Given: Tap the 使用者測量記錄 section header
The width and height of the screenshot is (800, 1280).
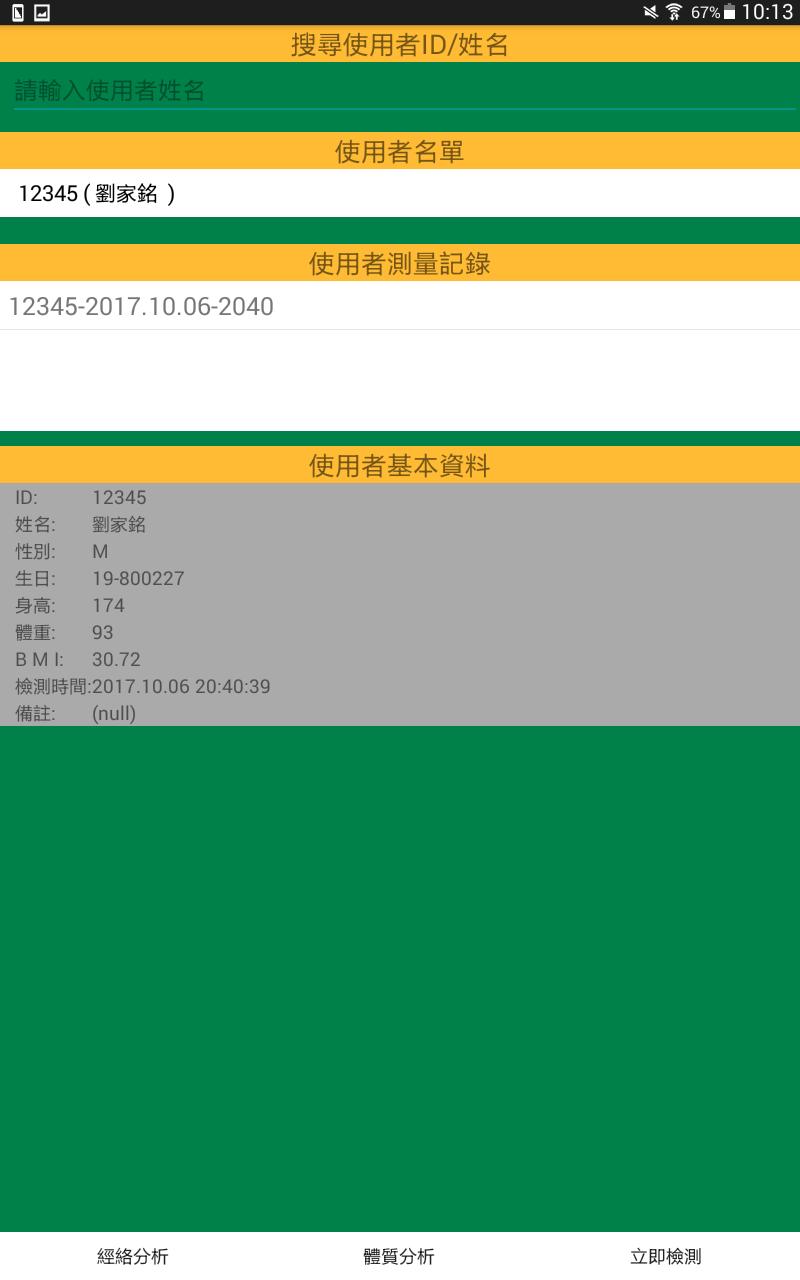Looking at the screenshot, I should point(400,264).
